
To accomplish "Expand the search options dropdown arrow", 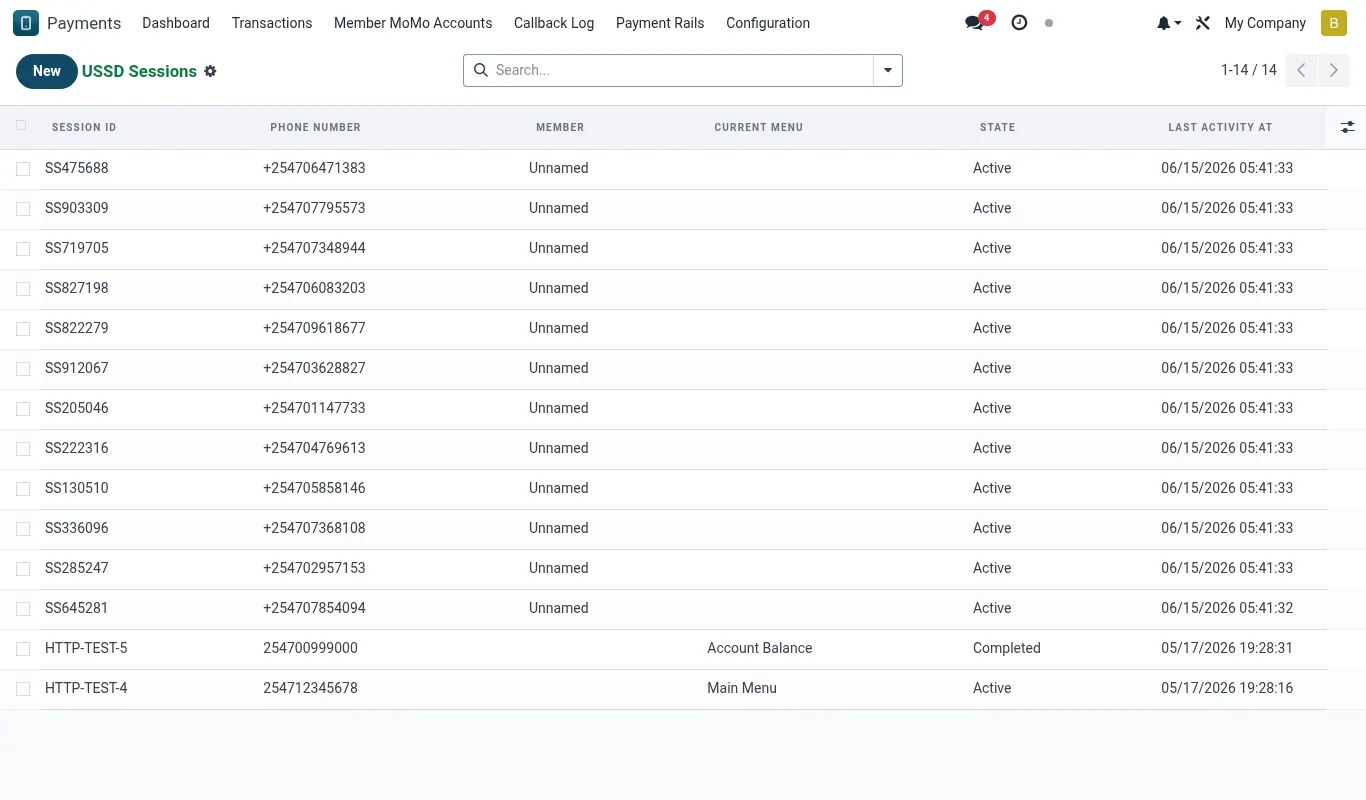I will [x=888, y=70].
